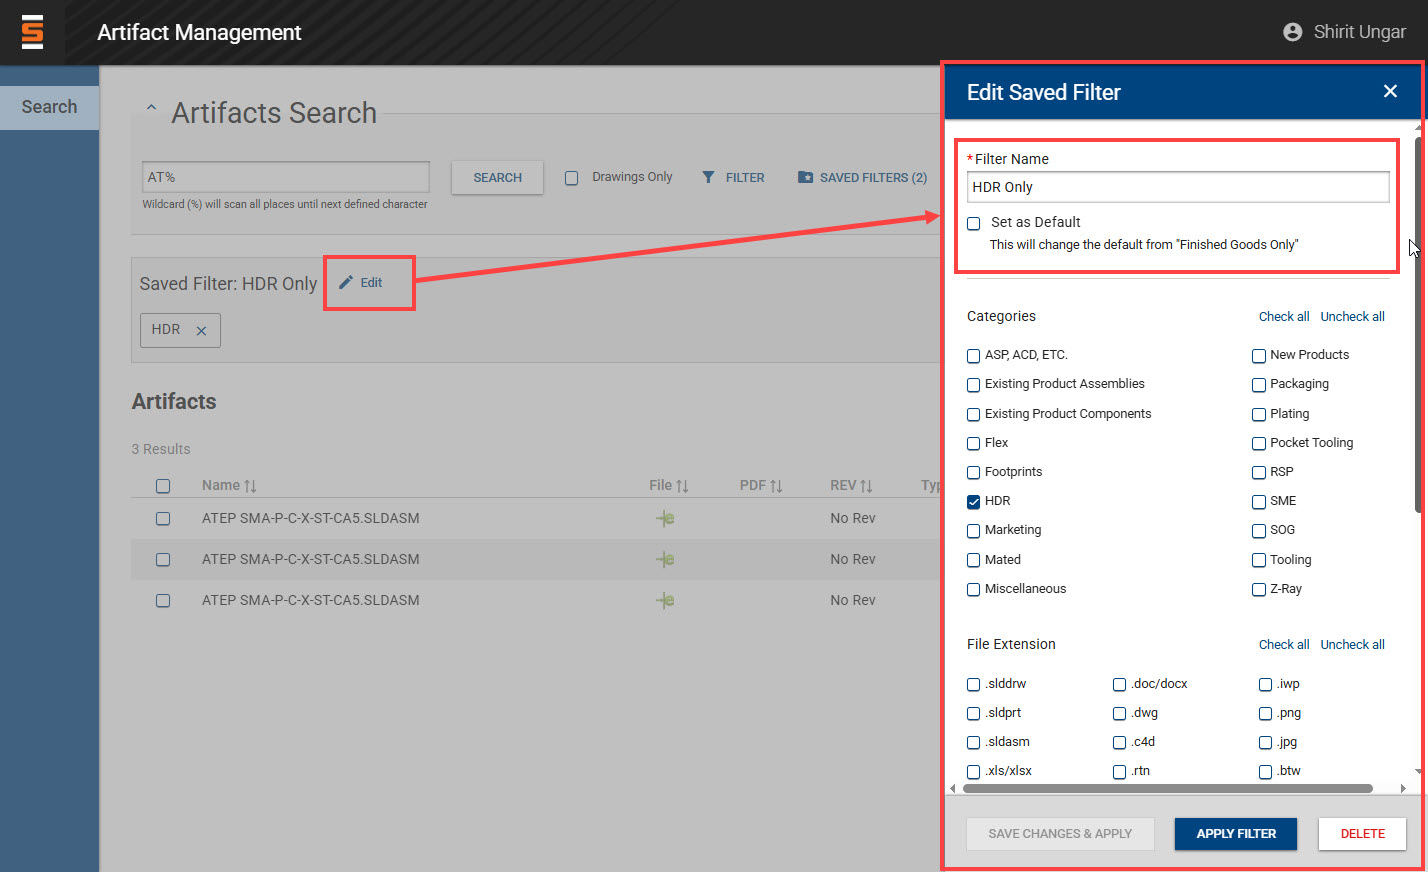The height and width of the screenshot is (872, 1428).
Task: Sort artifacts by Name column arrows
Action: pyautogui.click(x=250, y=486)
